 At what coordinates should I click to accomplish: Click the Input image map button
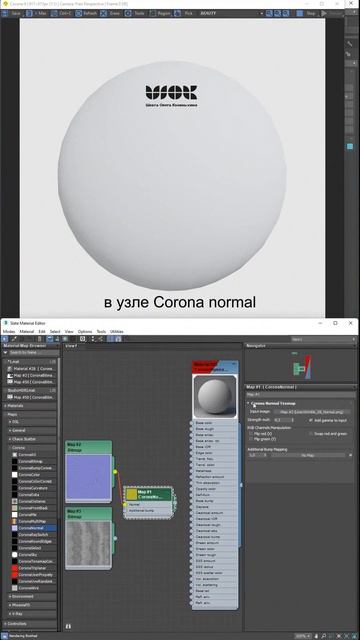pyautogui.click(x=312, y=412)
